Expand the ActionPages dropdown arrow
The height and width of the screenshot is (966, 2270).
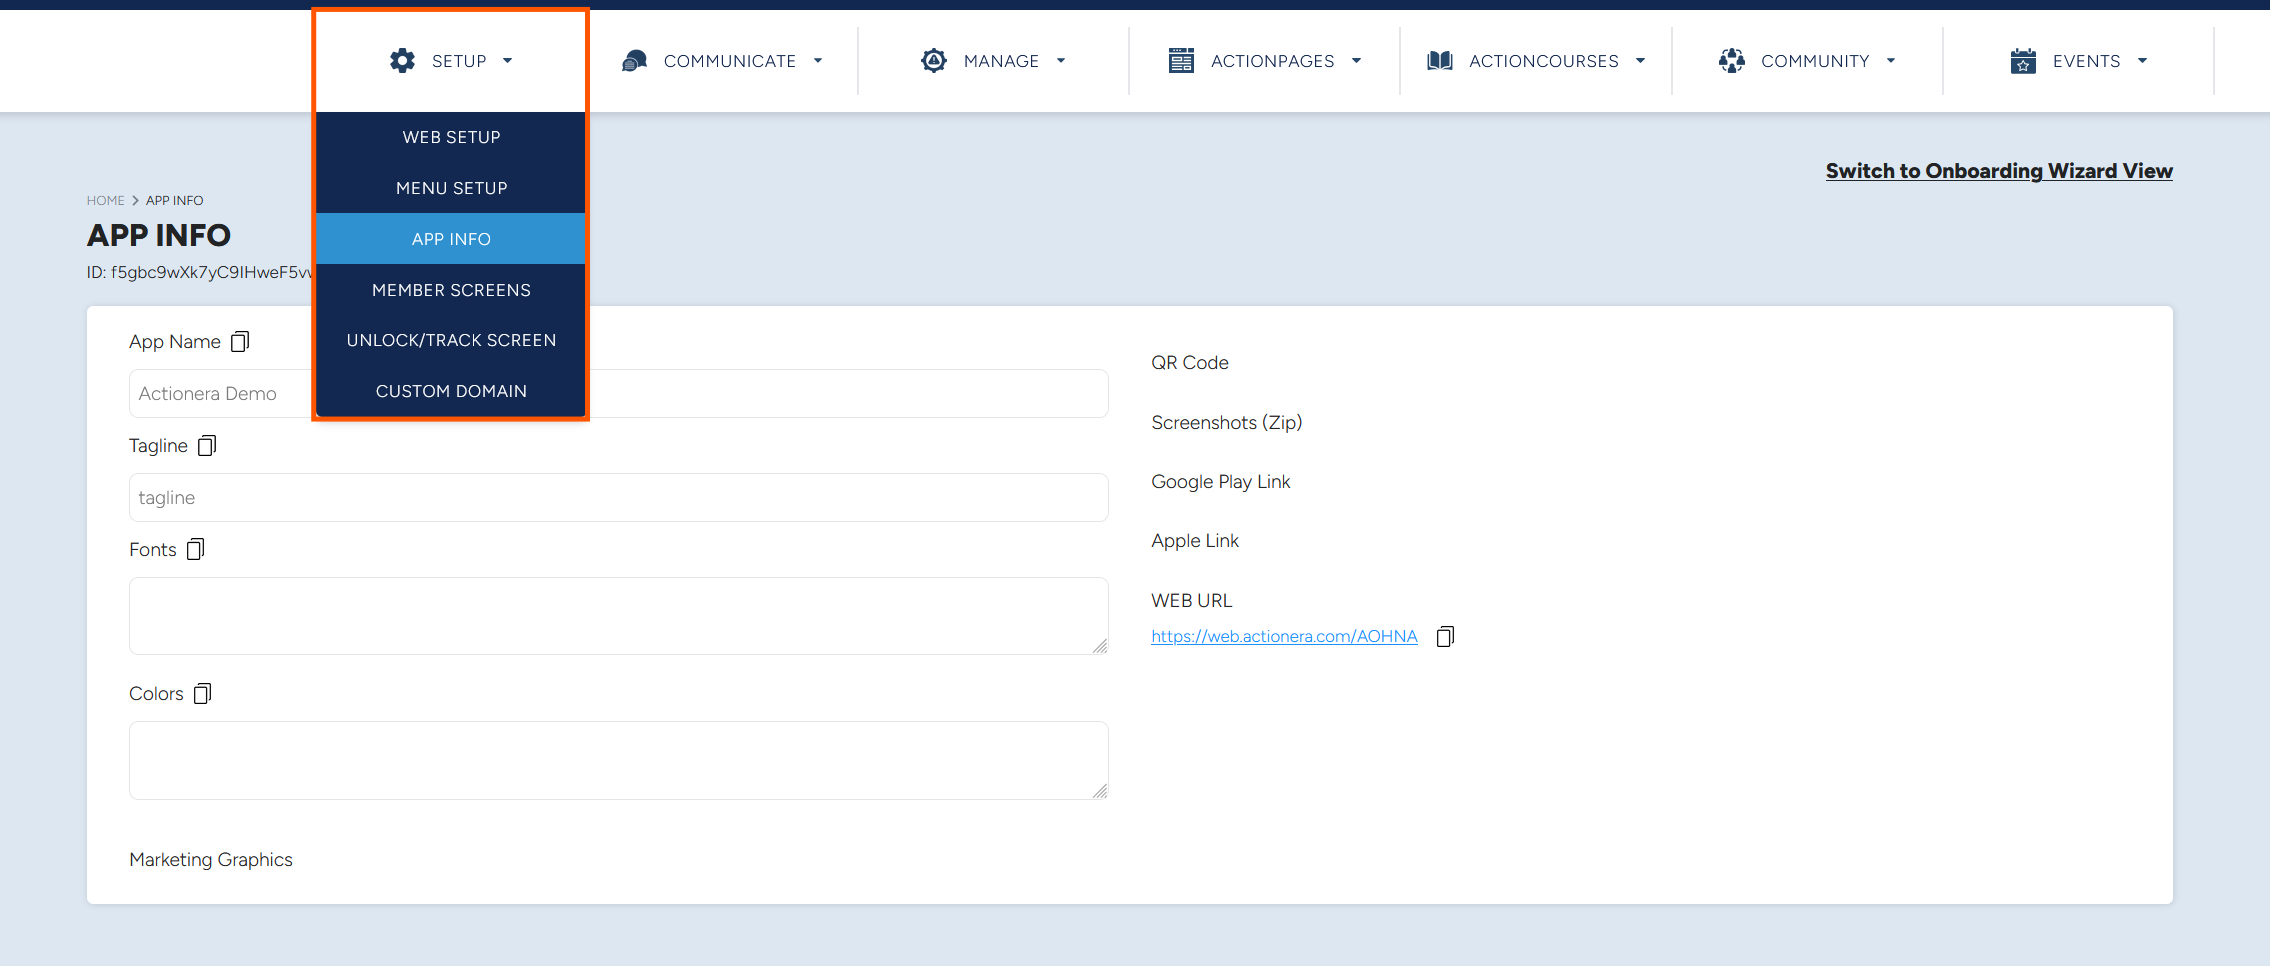click(x=1356, y=61)
